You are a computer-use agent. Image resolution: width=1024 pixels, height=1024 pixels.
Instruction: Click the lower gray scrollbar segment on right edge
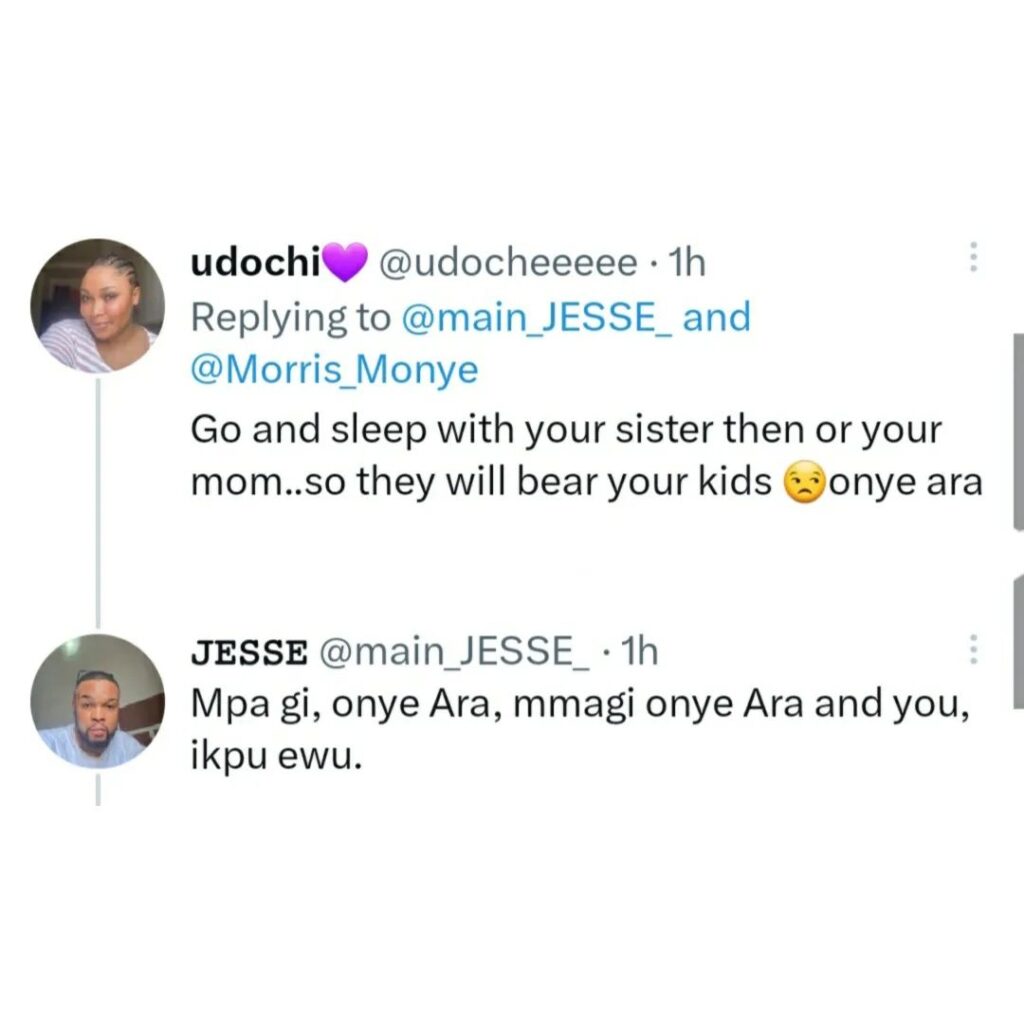coord(1018,642)
